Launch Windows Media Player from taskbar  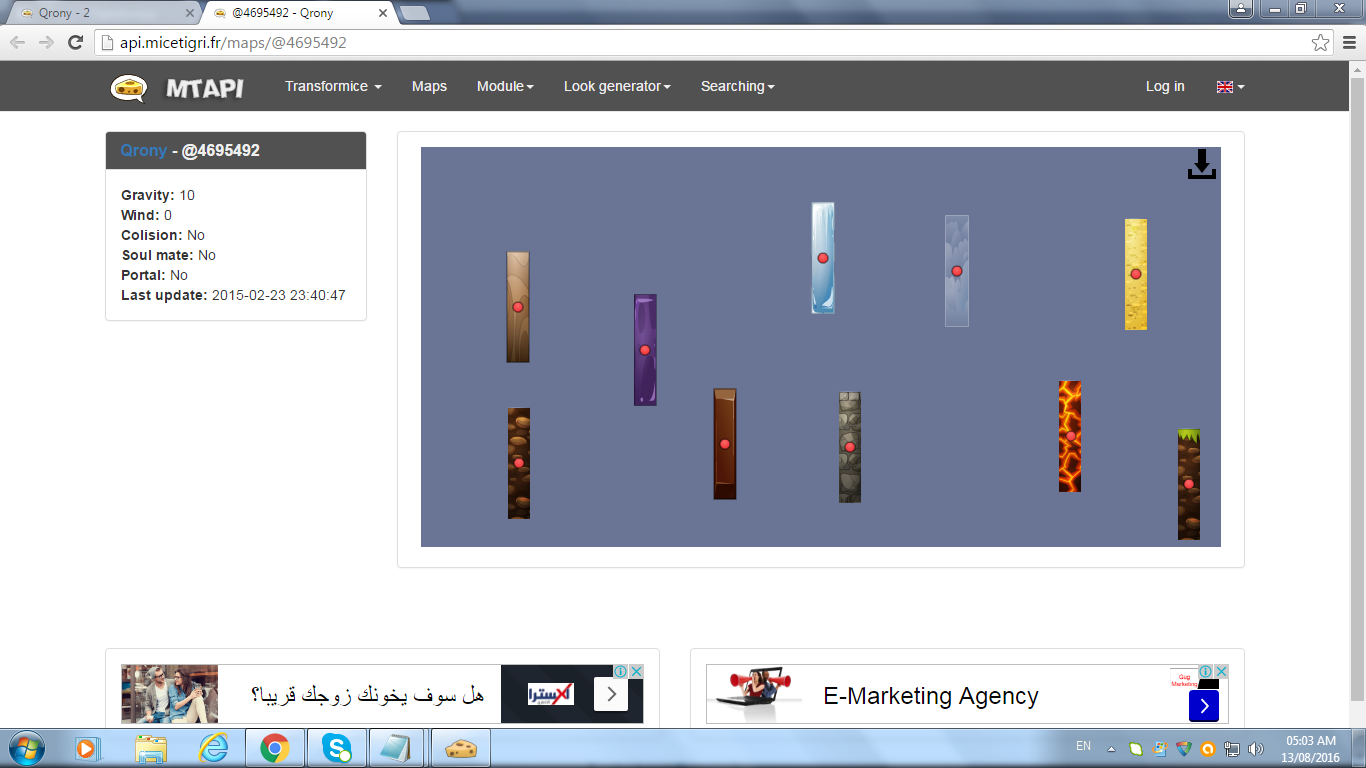(x=86, y=748)
